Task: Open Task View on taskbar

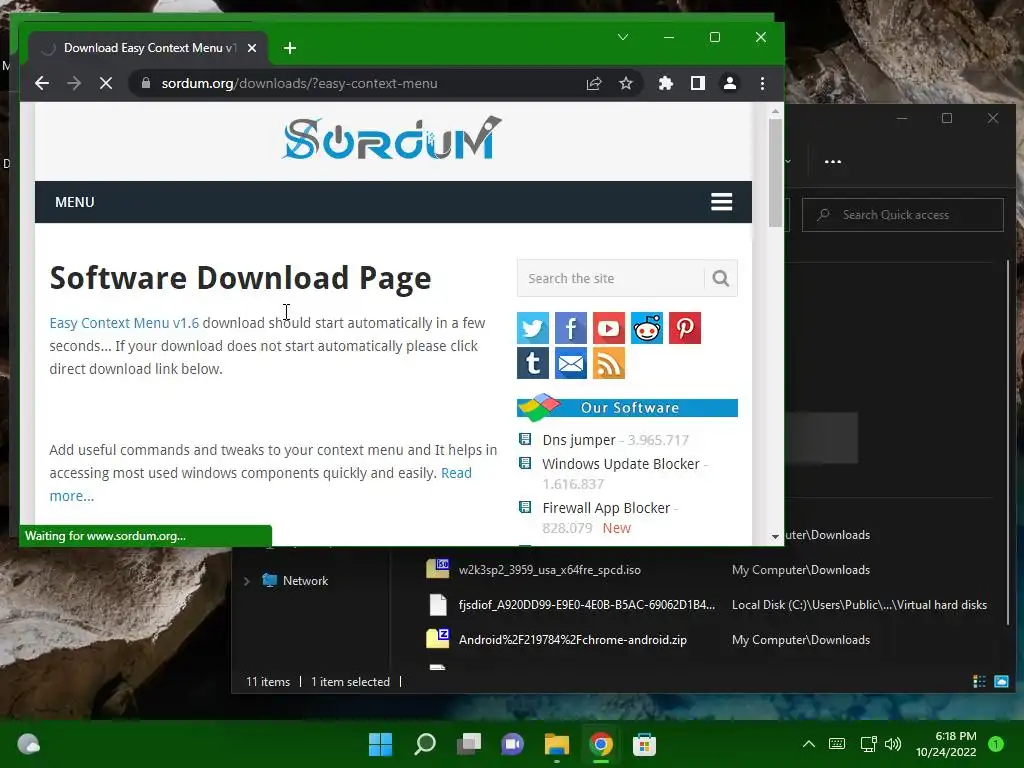Action: [x=468, y=744]
